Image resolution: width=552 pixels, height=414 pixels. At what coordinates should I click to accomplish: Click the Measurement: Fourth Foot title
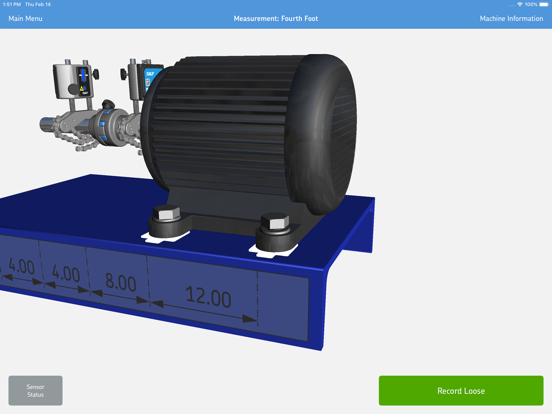pyautogui.click(x=276, y=18)
